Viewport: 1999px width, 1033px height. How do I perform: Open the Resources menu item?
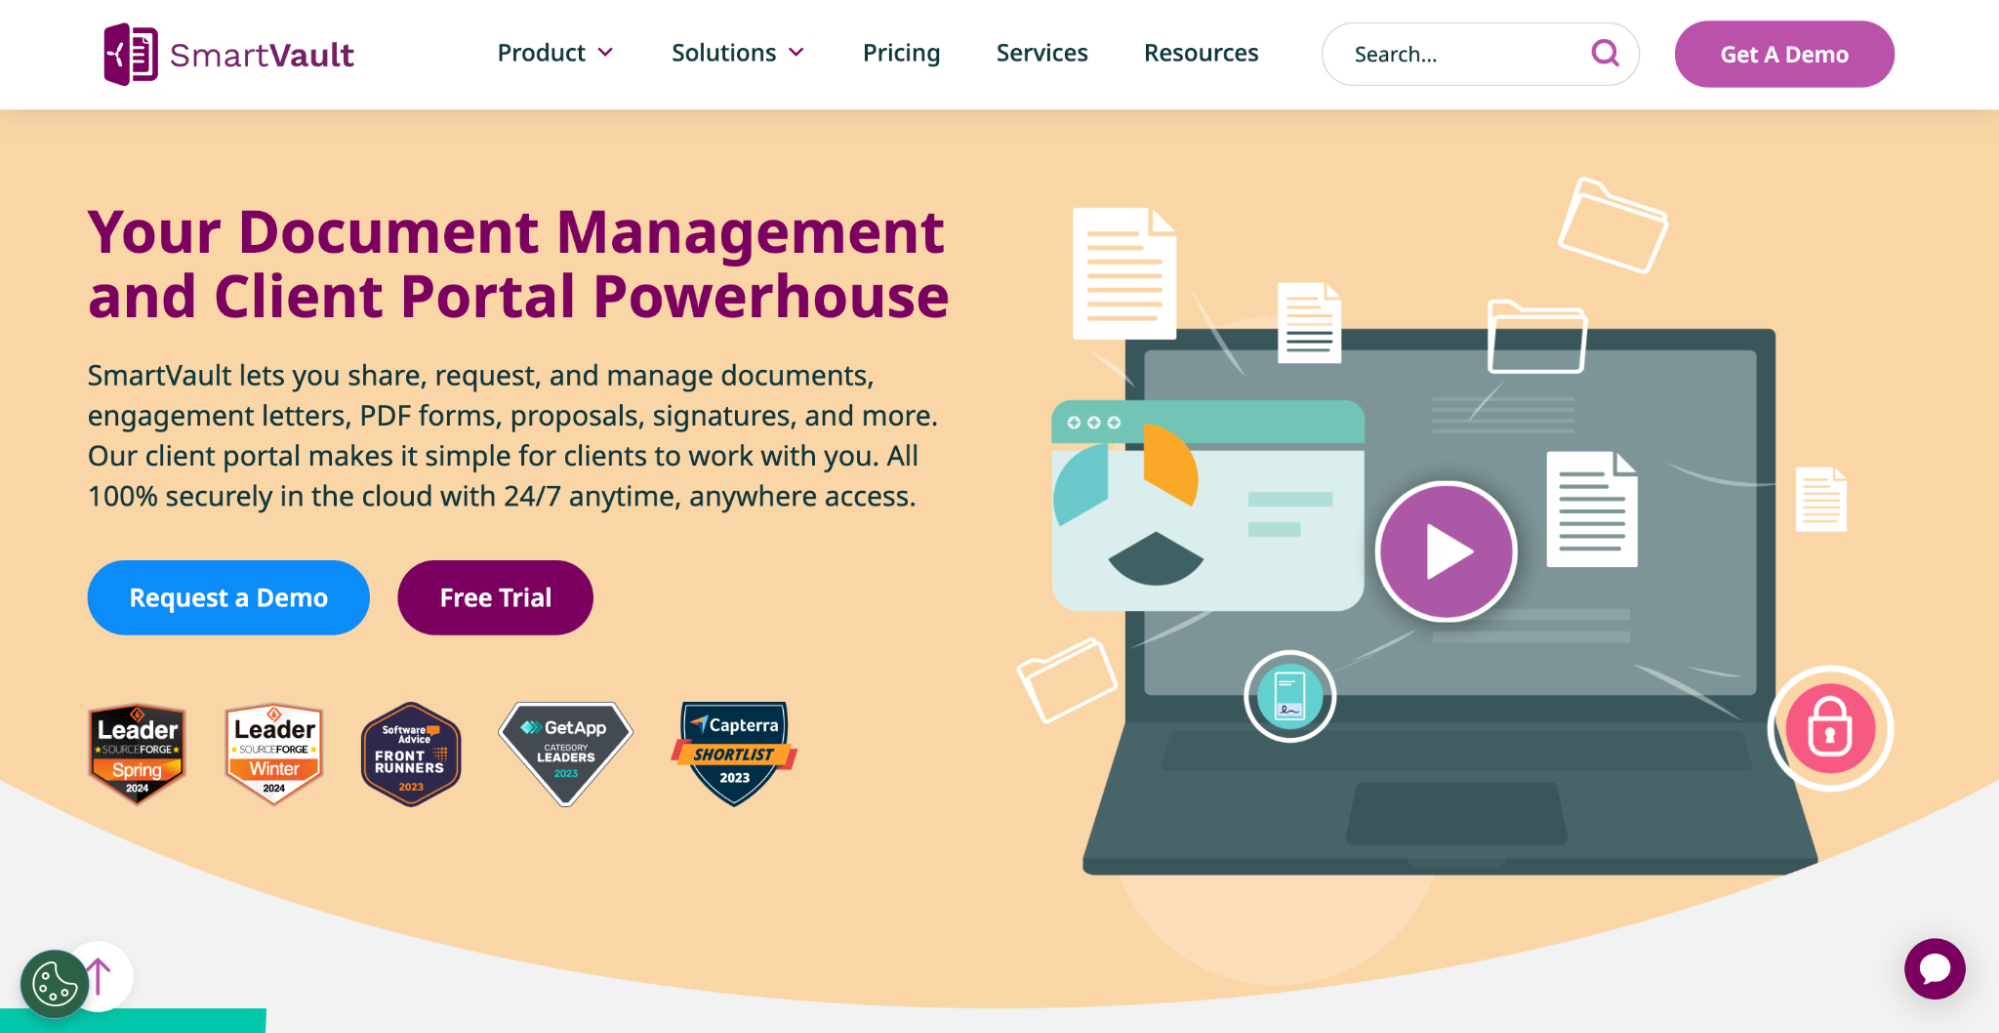coord(1200,53)
